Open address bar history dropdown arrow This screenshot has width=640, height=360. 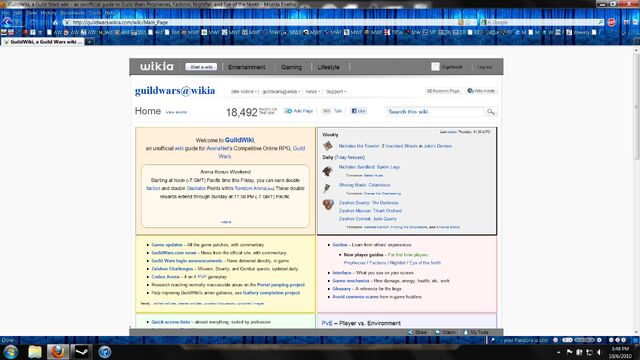point(475,22)
